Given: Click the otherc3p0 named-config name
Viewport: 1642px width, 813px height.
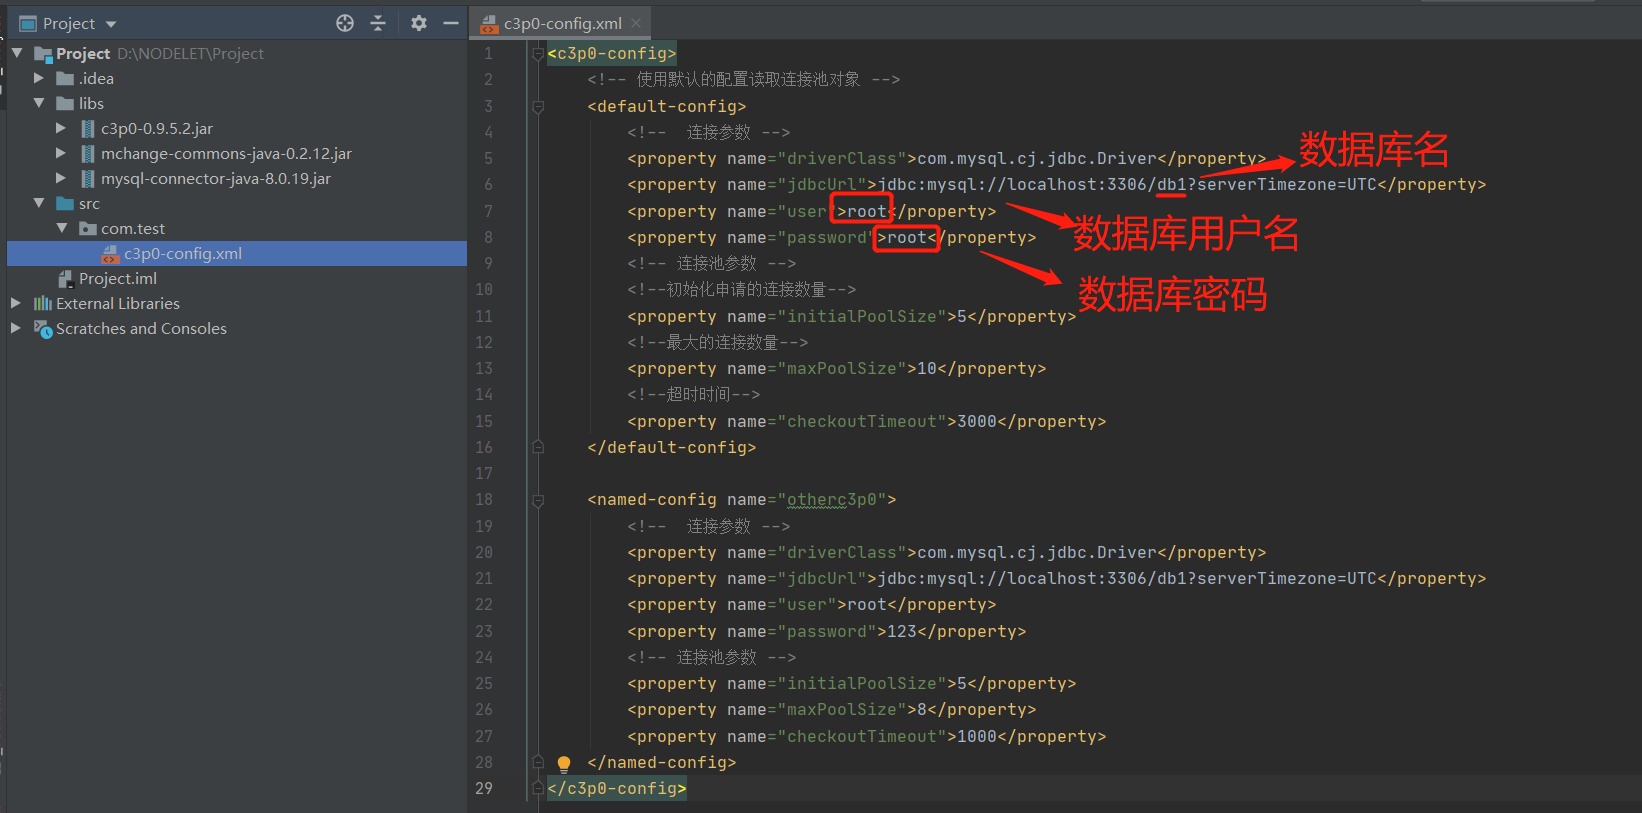Looking at the screenshot, I should tap(831, 500).
